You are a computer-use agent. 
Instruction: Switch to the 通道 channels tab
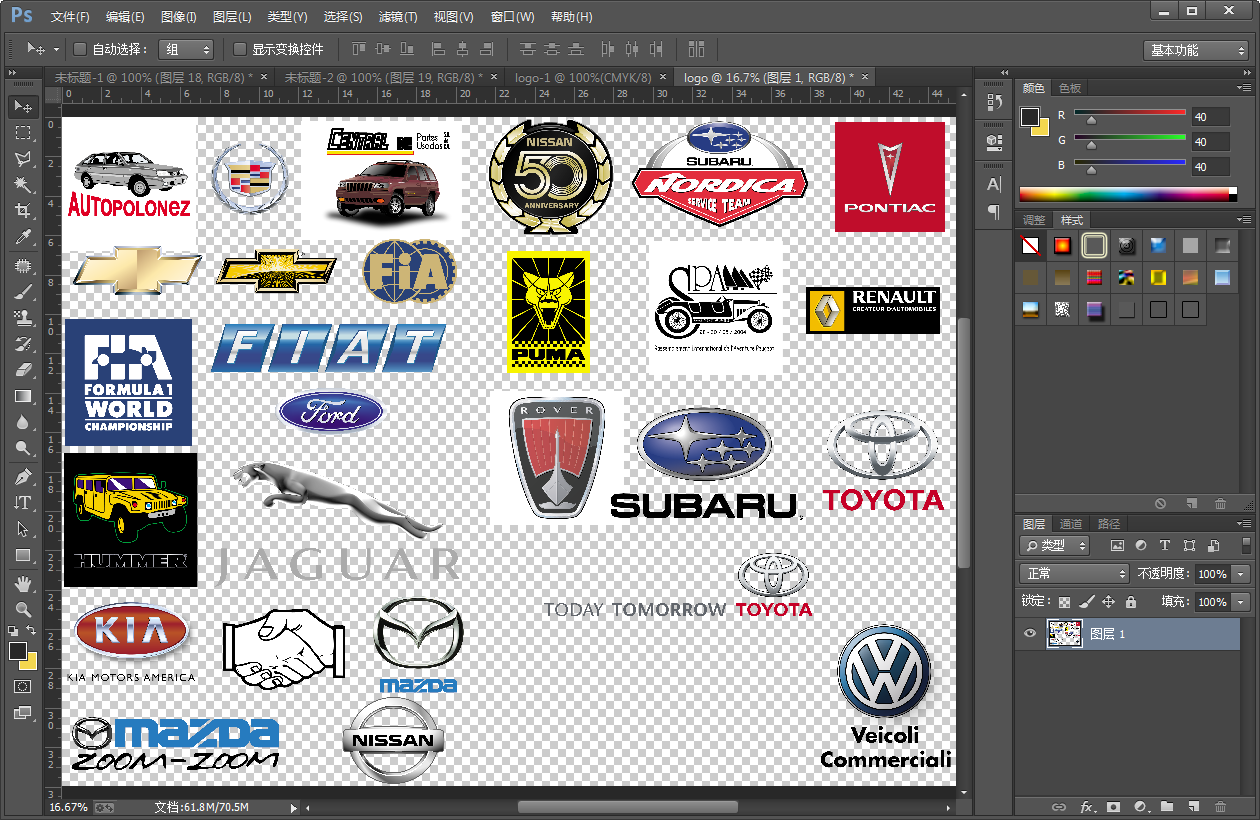(1071, 524)
